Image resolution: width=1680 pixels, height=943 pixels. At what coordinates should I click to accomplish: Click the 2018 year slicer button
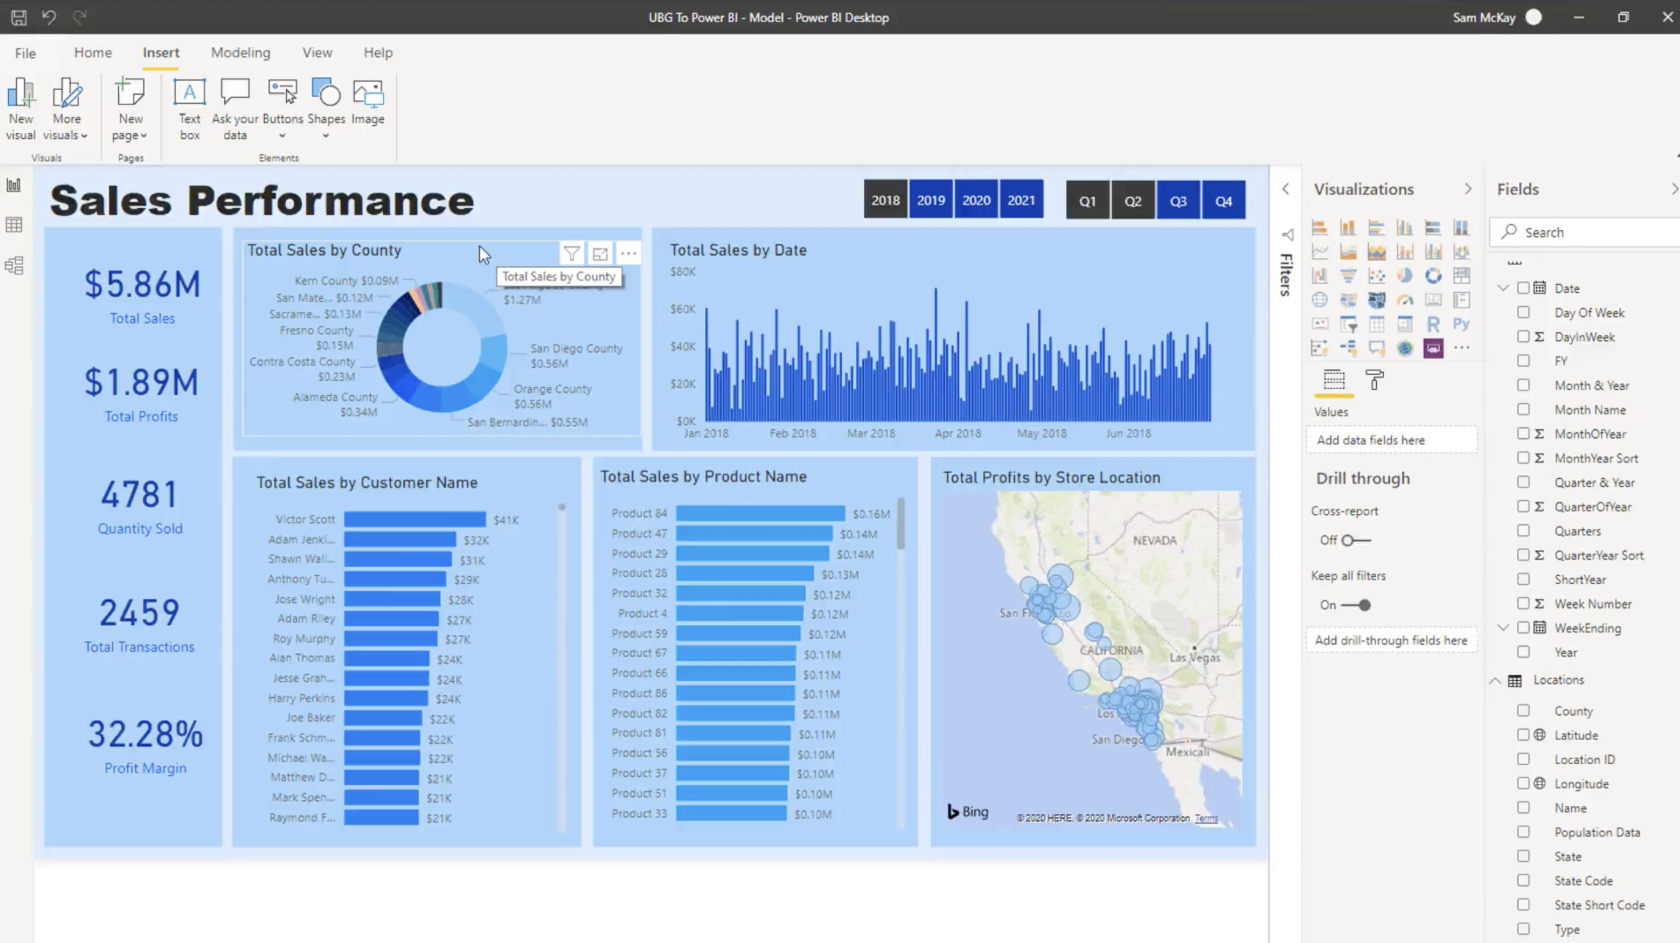[885, 200]
